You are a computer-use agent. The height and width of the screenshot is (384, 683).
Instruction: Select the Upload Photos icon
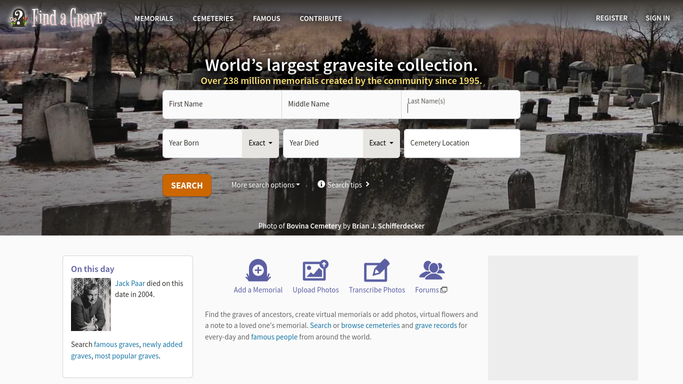315,270
